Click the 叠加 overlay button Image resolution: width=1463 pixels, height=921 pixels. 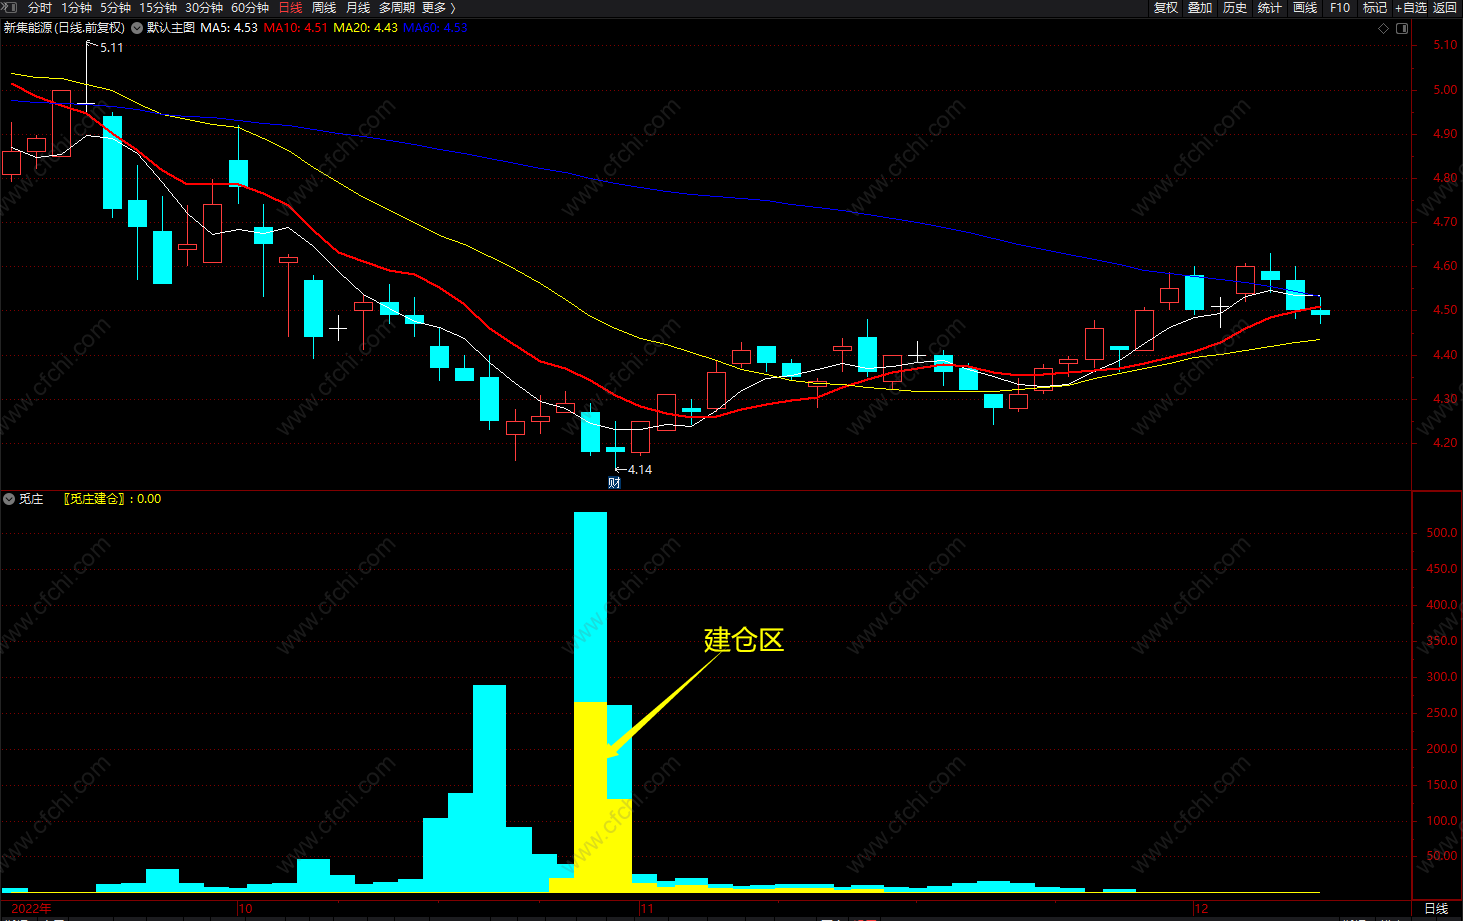click(1200, 7)
